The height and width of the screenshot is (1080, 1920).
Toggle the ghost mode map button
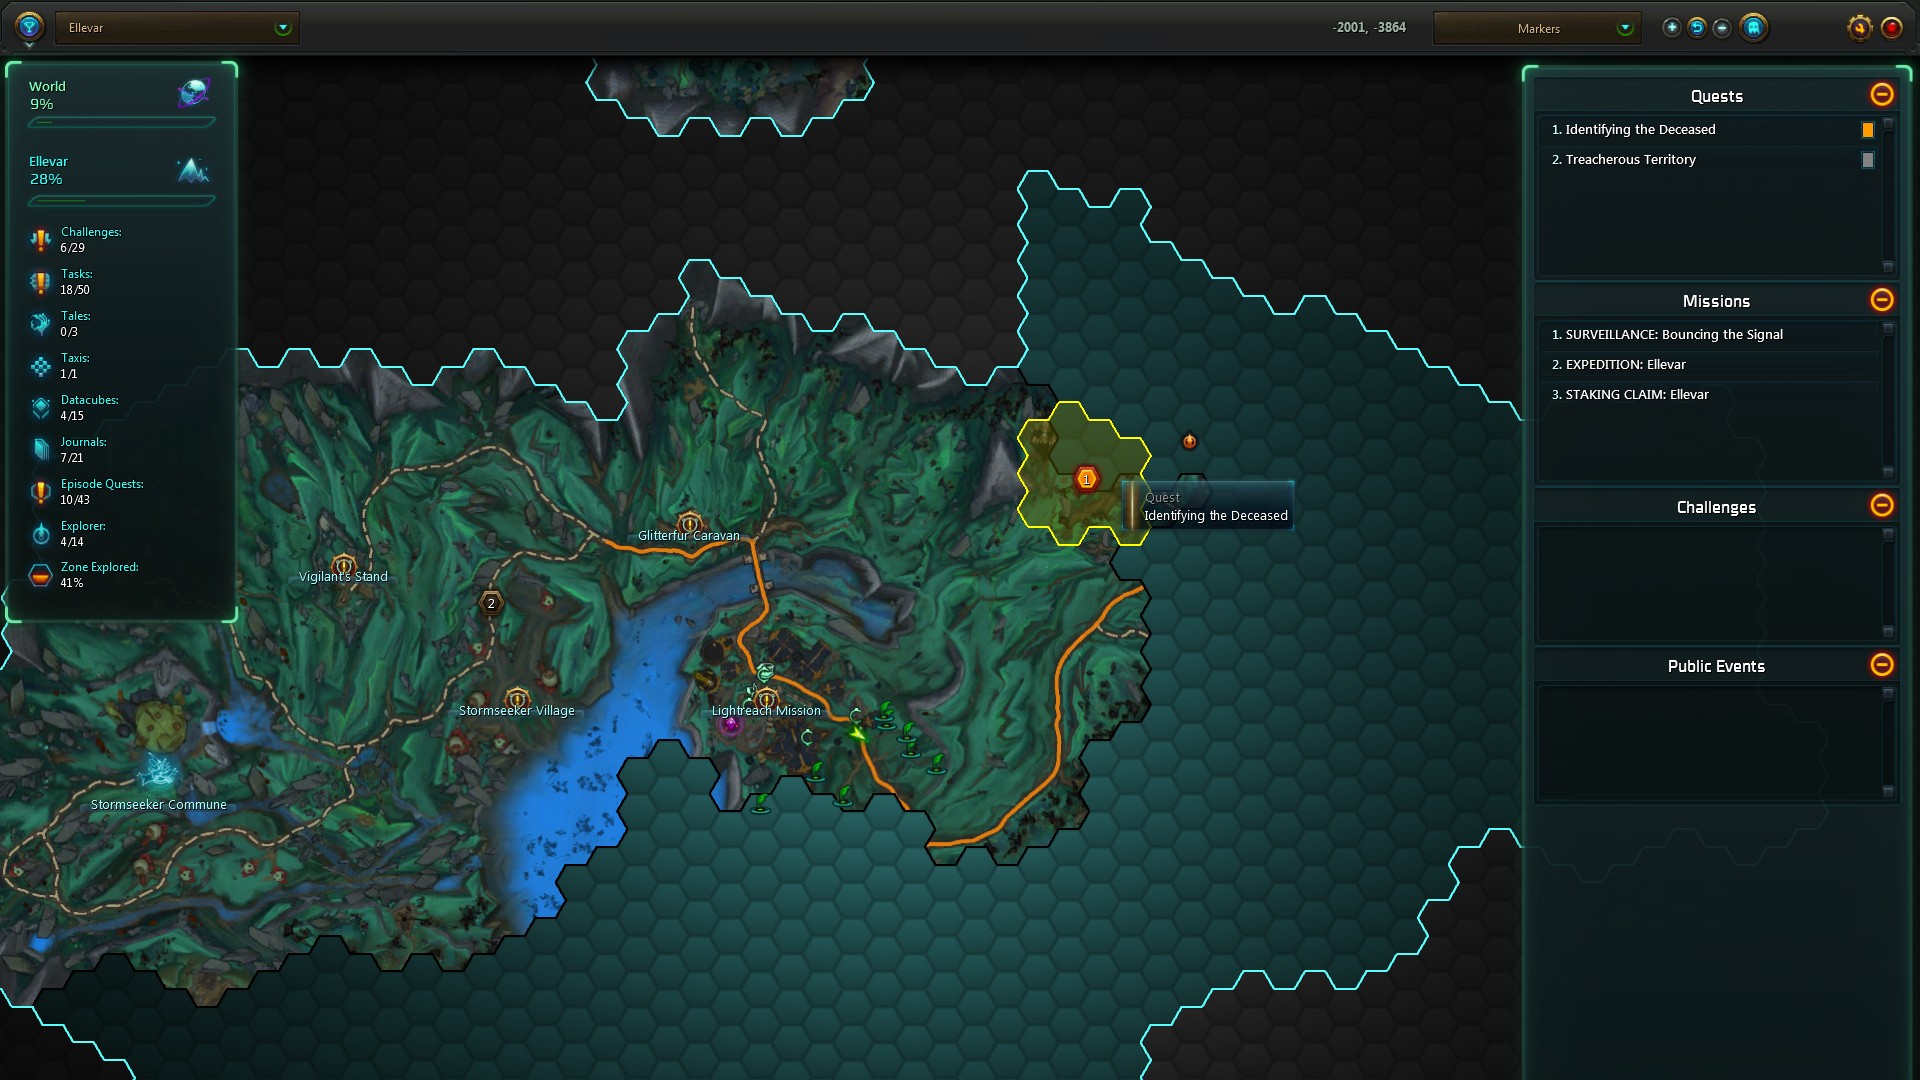point(1753,28)
